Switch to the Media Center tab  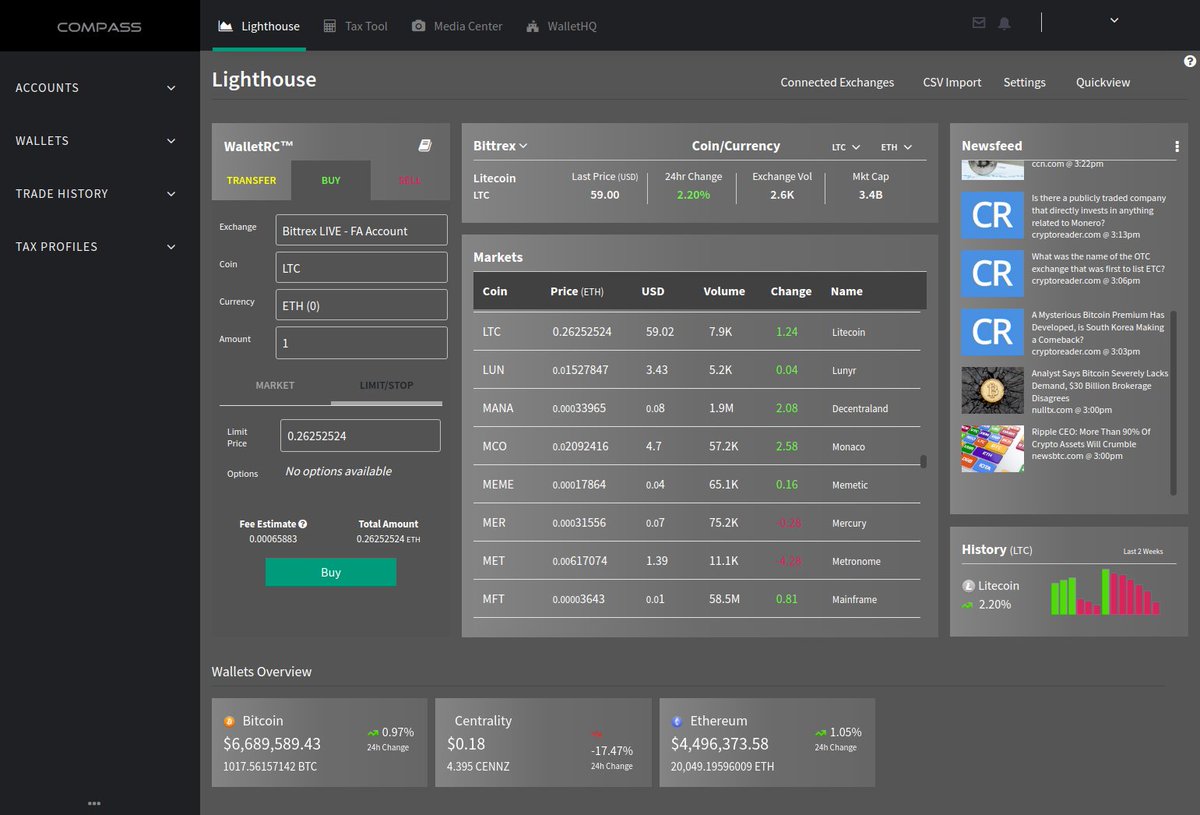(x=457, y=26)
